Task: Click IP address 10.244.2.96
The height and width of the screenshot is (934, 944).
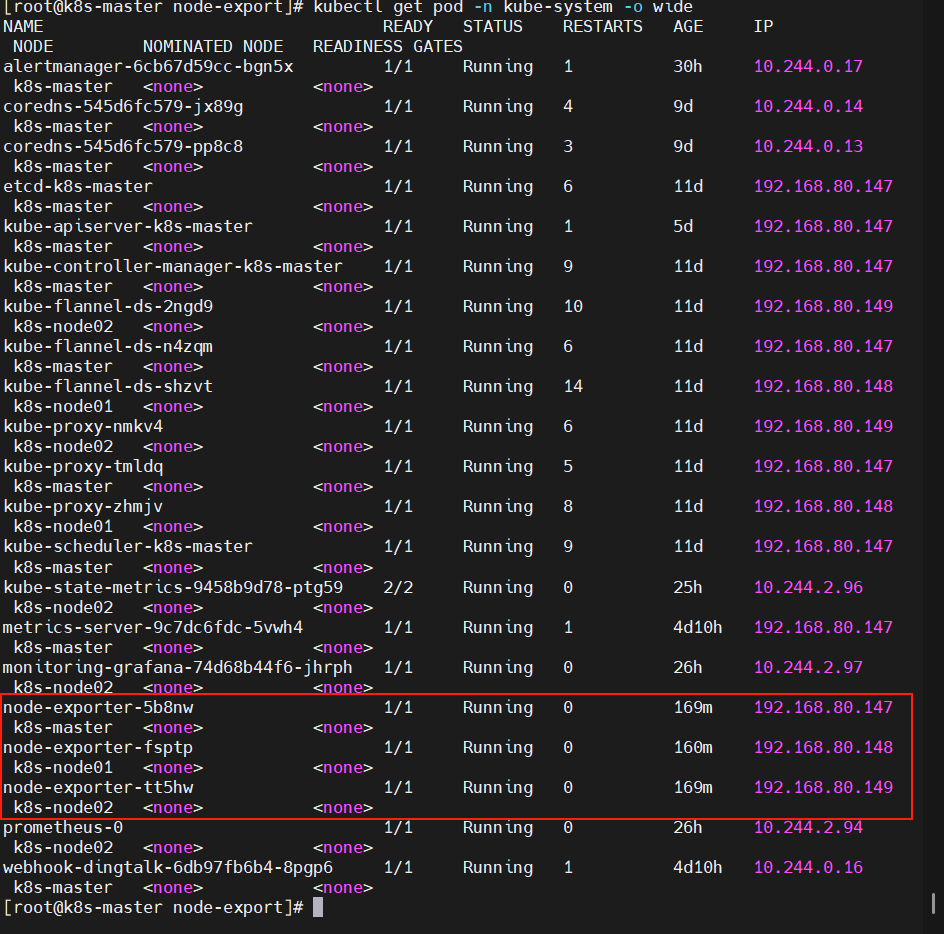Action: pyautogui.click(x=808, y=587)
